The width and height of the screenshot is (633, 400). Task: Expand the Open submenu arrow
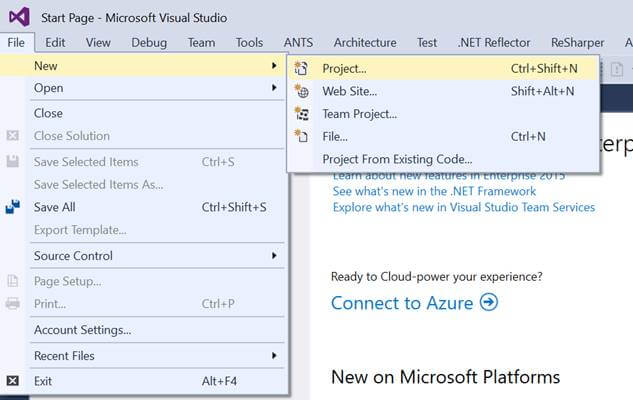(274, 88)
